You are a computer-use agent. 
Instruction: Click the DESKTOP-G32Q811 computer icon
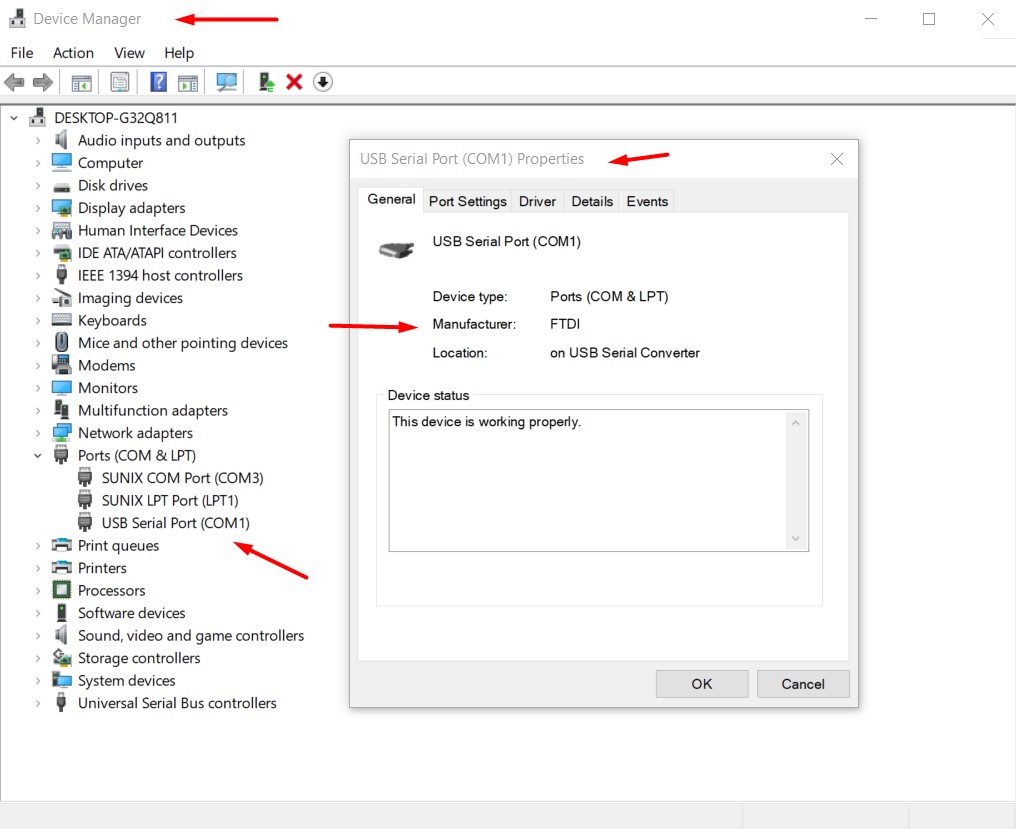point(38,117)
